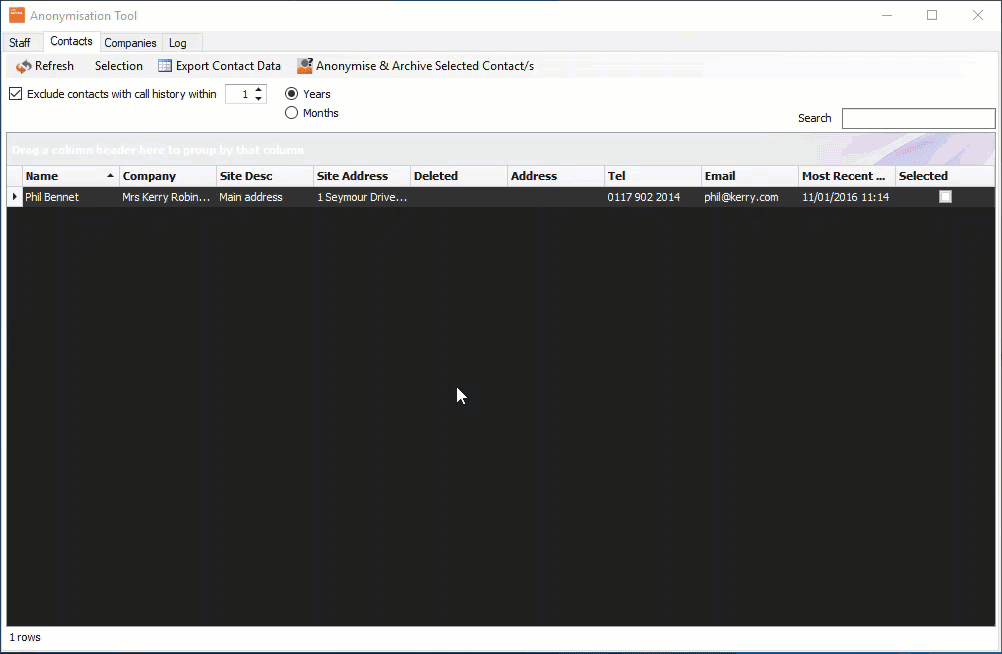Viewport: 1002px width, 654px height.
Task: Click the 0117 902 2014 telephone cell
Action: point(652,197)
